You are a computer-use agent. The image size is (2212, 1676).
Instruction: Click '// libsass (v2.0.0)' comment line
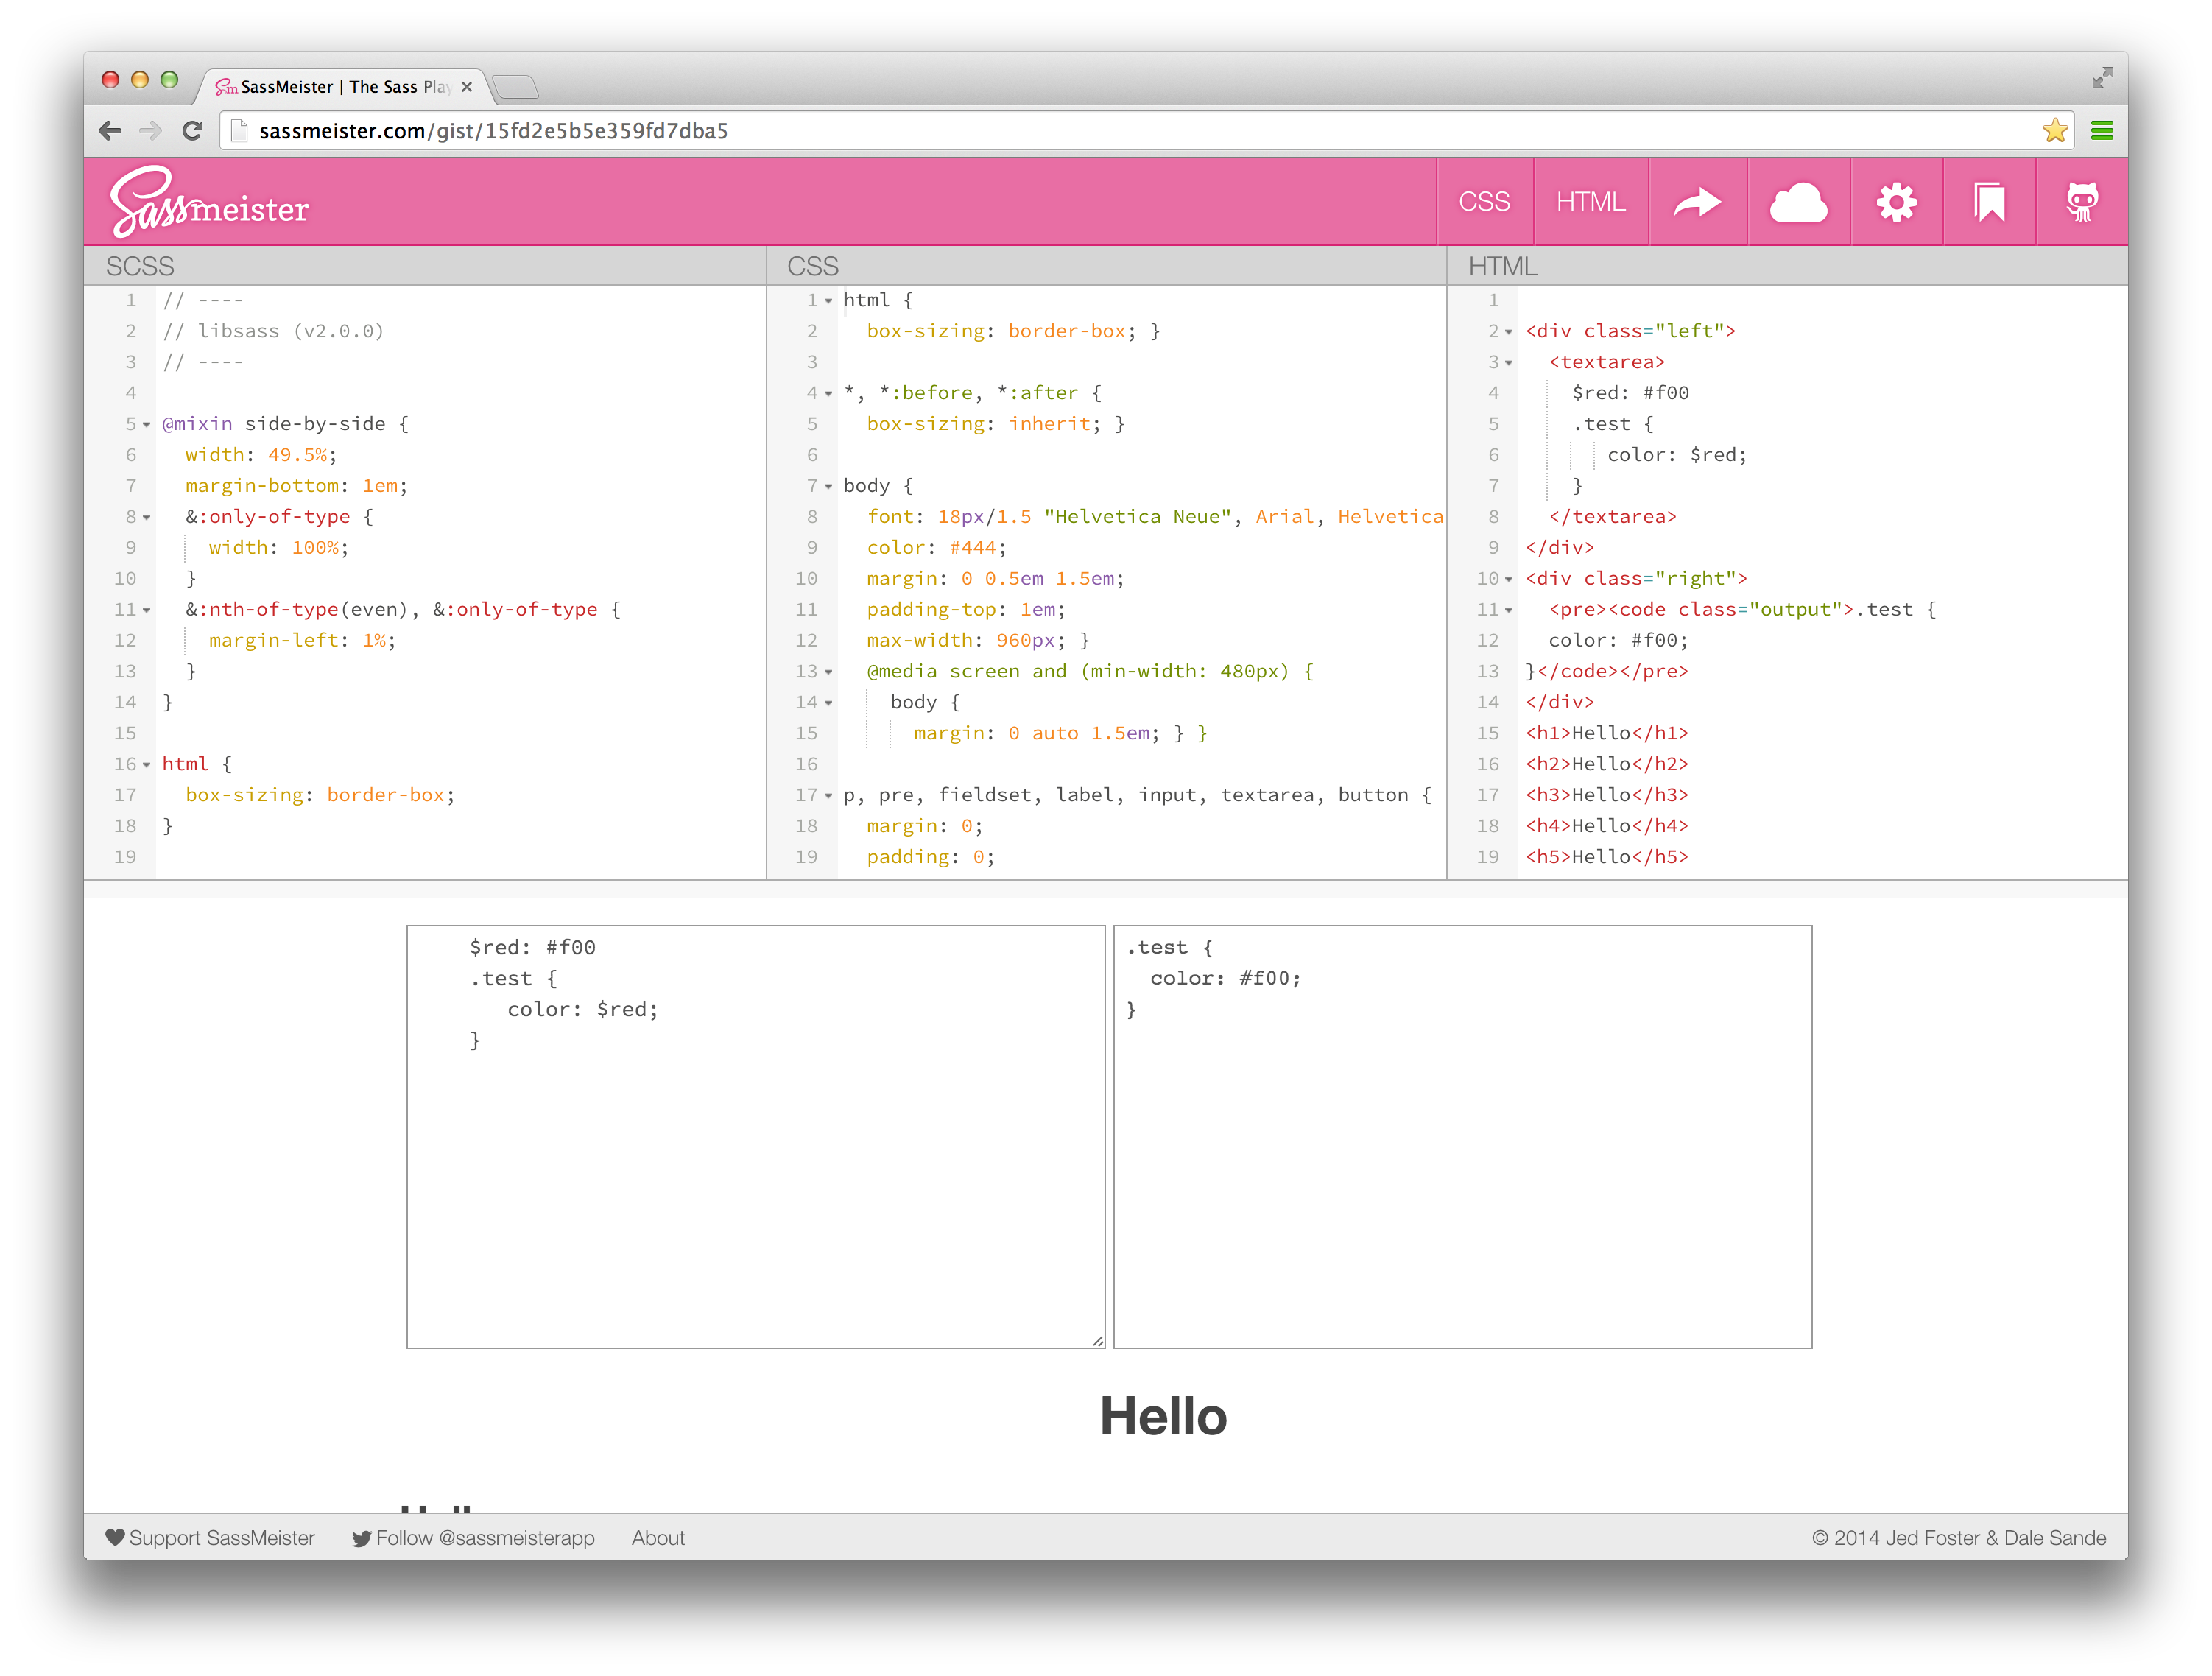(x=273, y=331)
